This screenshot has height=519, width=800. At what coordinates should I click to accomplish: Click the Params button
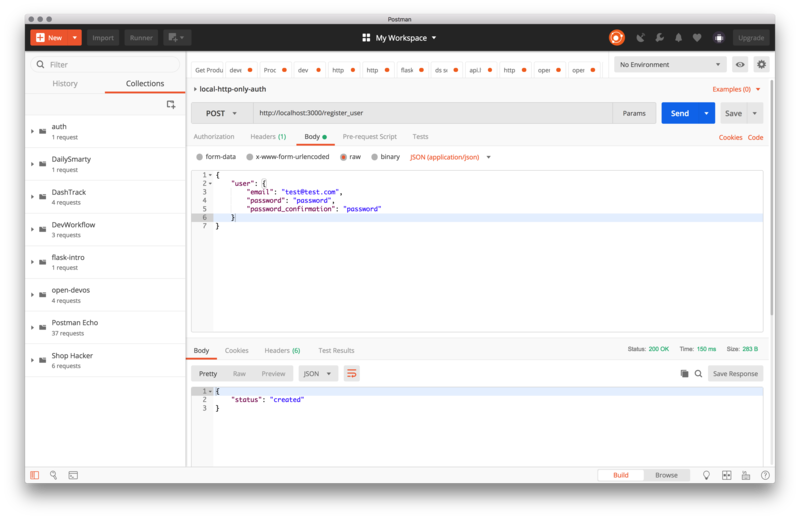point(634,113)
